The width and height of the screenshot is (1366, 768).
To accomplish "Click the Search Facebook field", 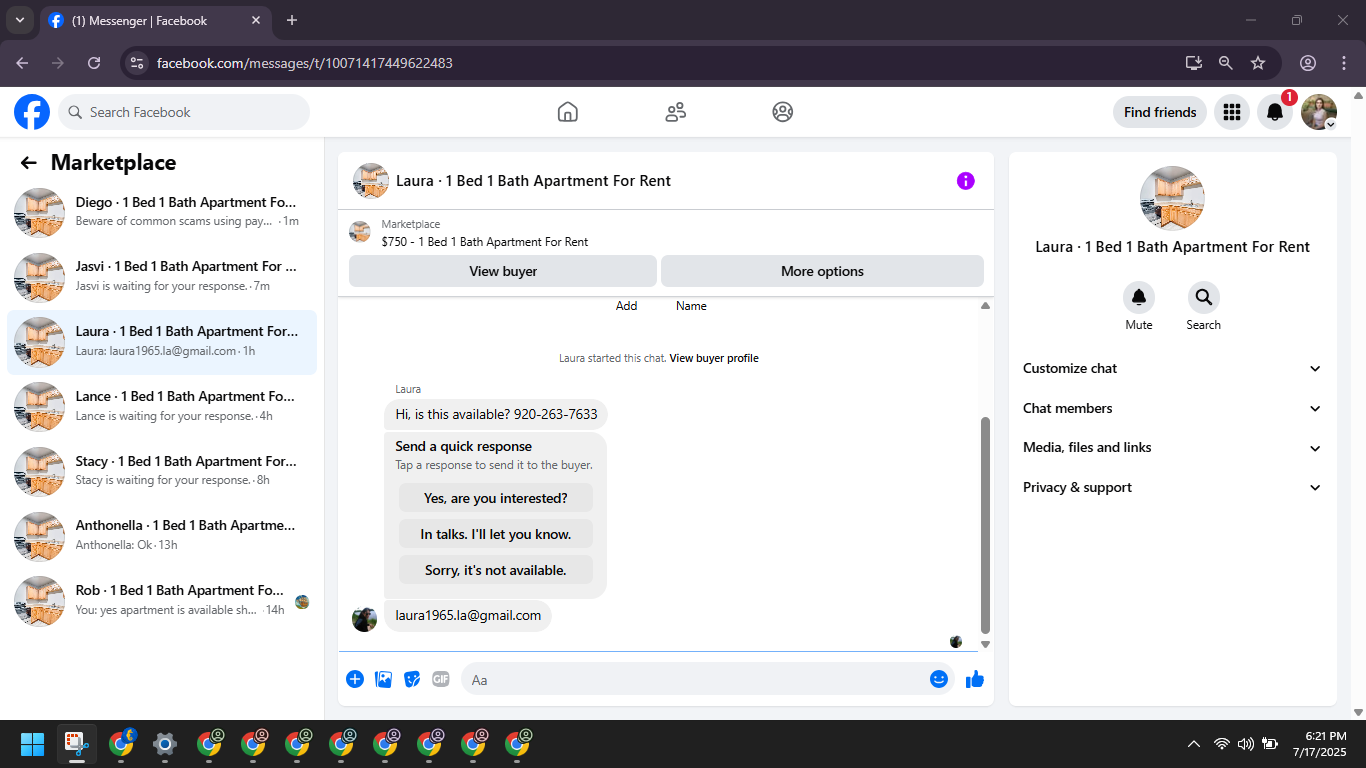I will click(184, 112).
